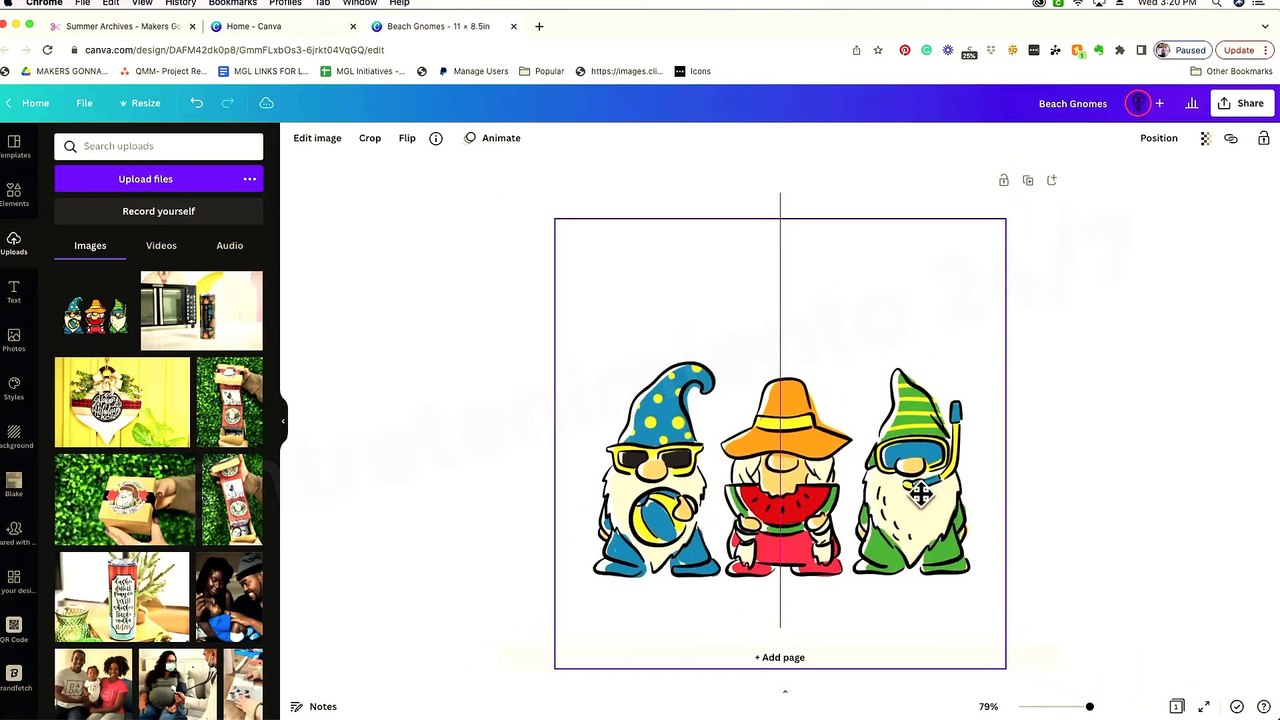Screen dimensions: 1280x720
Task: Click the Share button
Action: pyautogui.click(x=1240, y=103)
